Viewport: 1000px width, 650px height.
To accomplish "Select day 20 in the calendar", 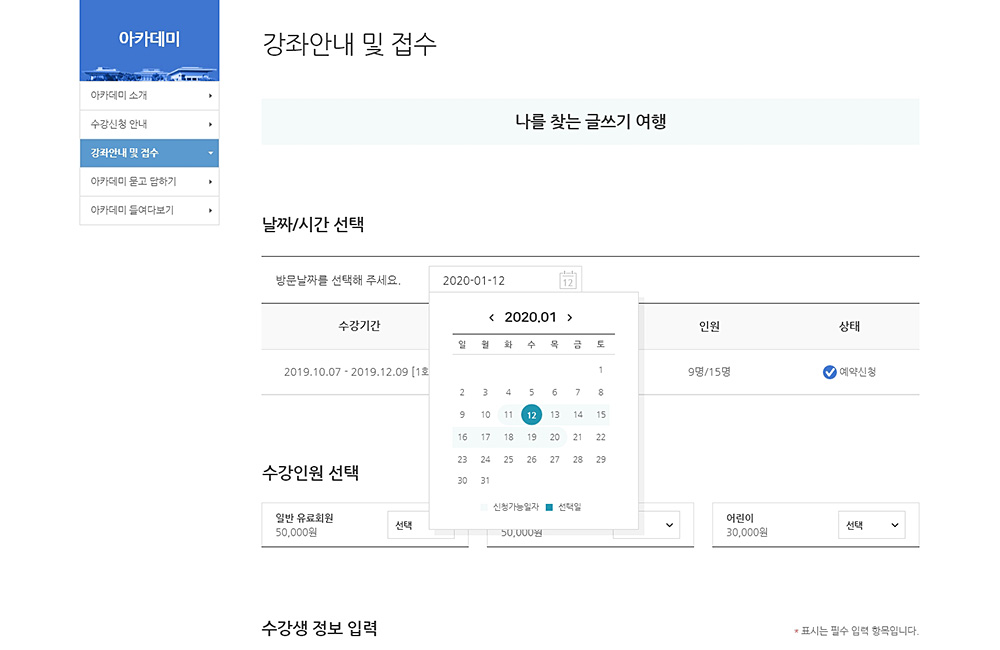I will [x=554, y=437].
